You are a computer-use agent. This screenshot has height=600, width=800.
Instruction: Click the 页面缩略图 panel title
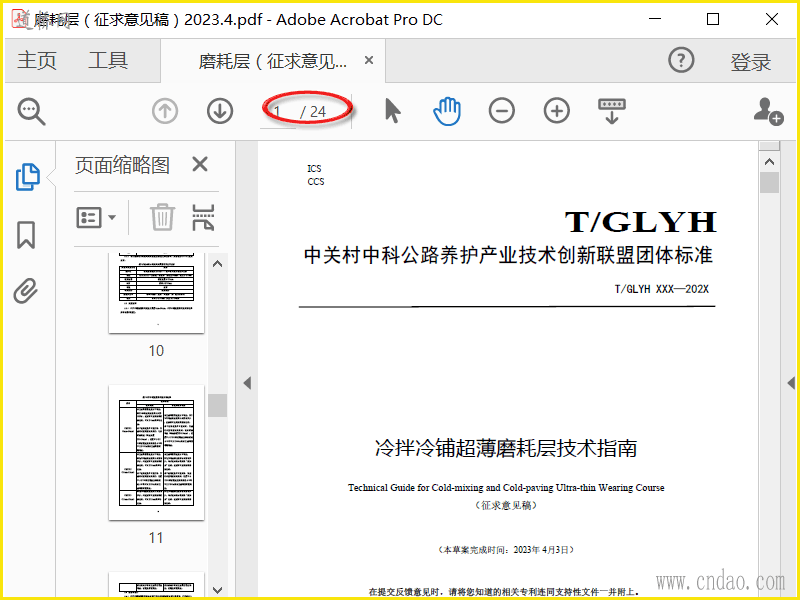tap(122, 165)
